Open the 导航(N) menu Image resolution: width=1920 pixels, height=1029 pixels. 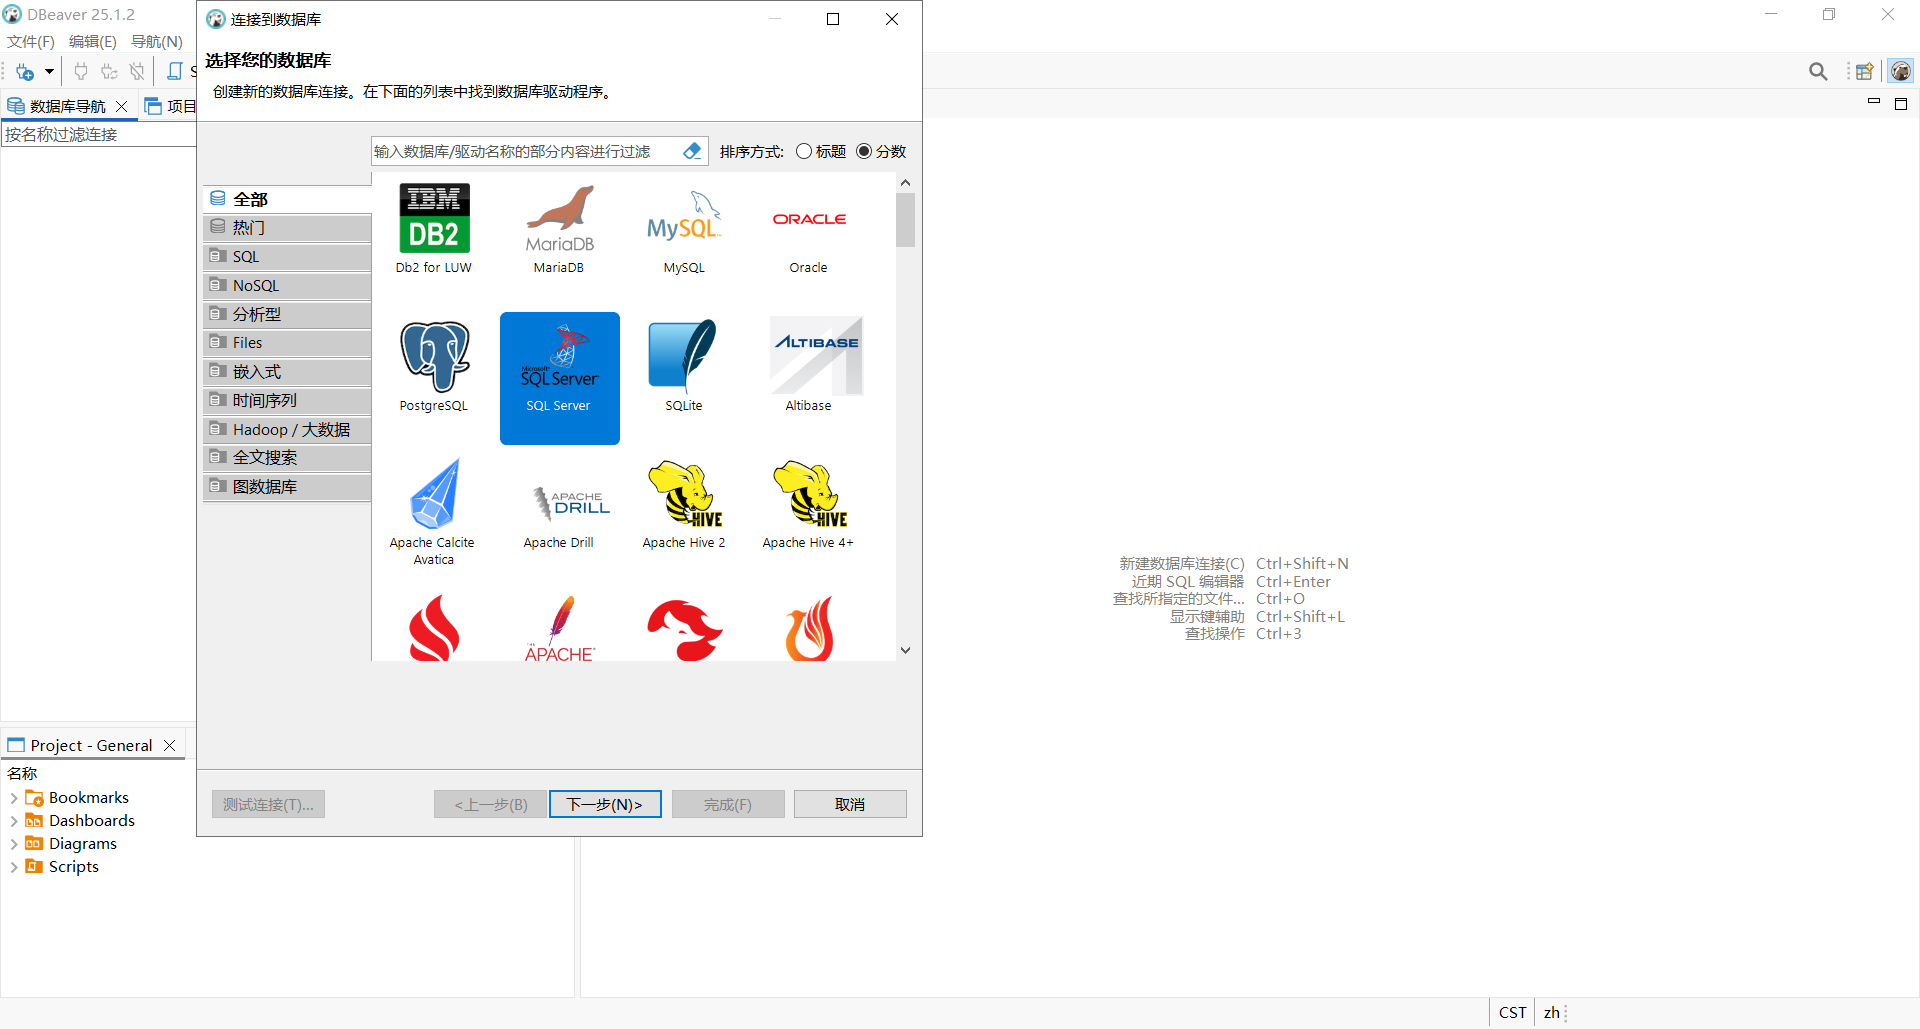pyautogui.click(x=157, y=41)
